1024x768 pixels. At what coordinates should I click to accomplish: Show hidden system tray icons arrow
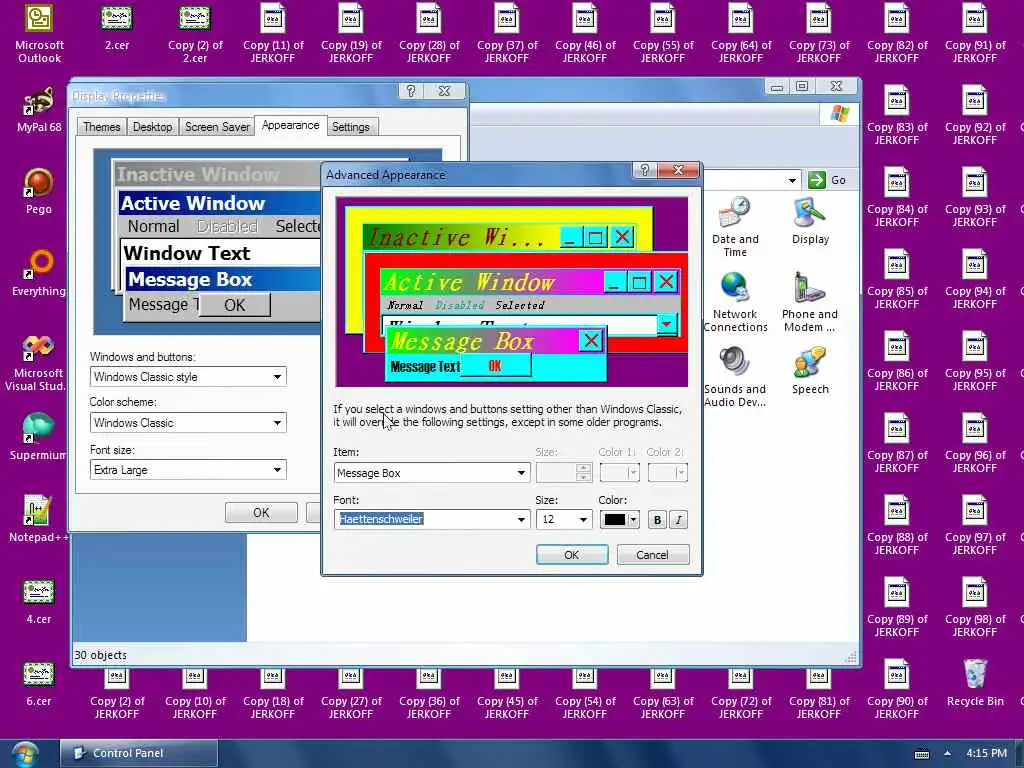click(947, 753)
